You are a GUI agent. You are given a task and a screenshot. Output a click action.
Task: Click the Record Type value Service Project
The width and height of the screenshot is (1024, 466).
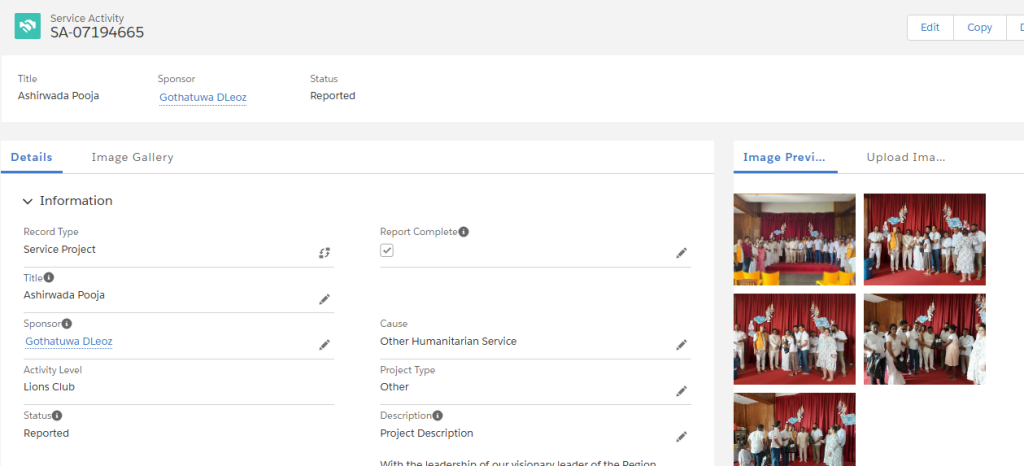59,249
